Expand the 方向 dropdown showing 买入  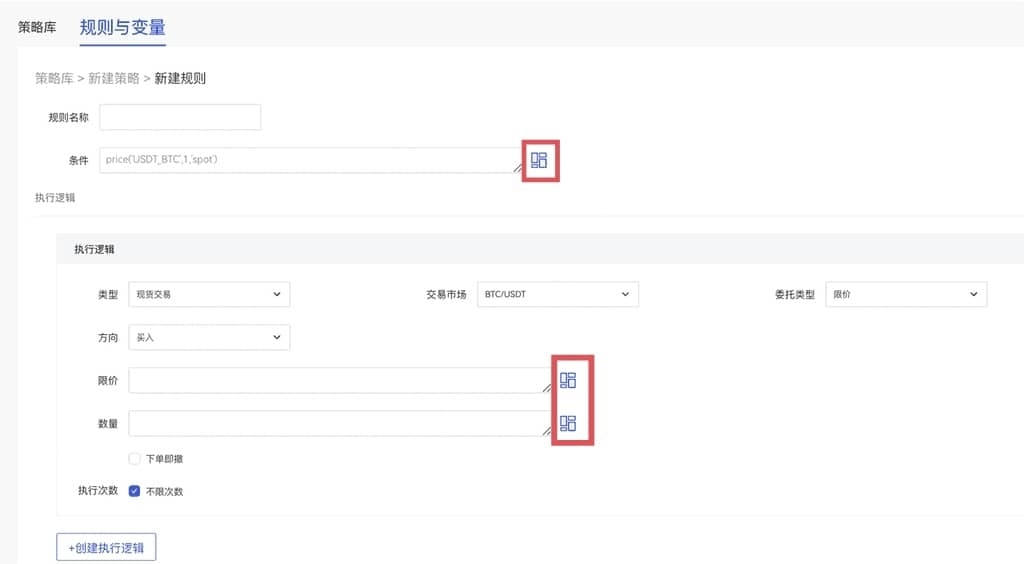click(209, 338)
